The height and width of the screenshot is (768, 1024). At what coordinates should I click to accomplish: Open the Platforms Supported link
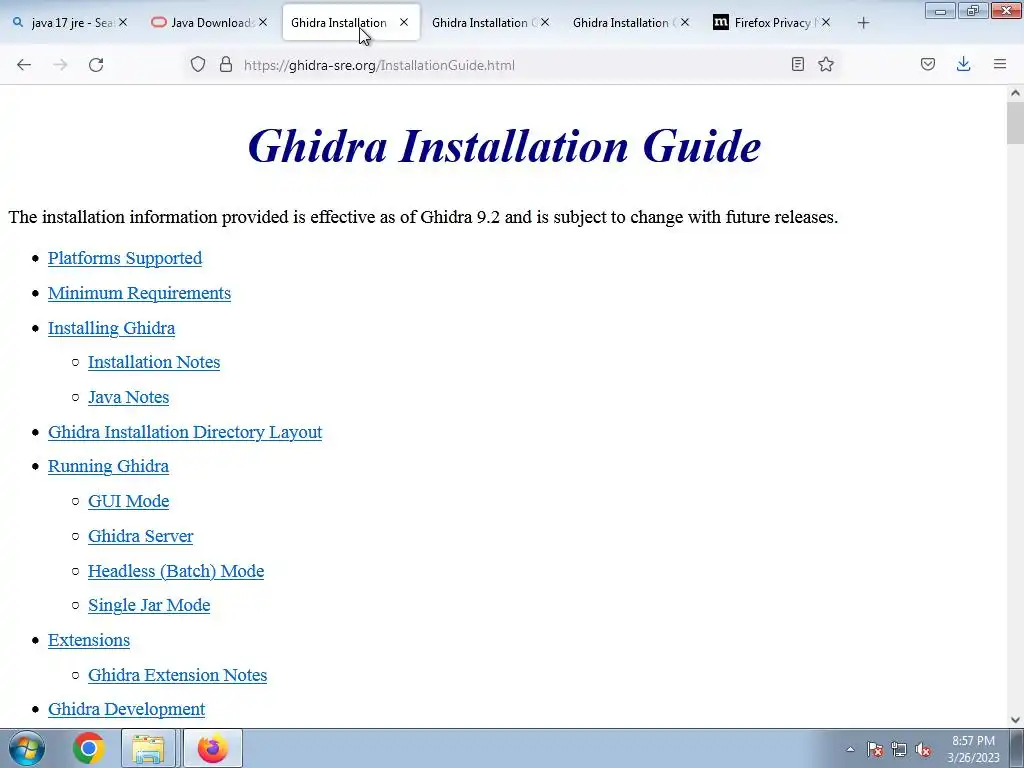coord(125,258)
